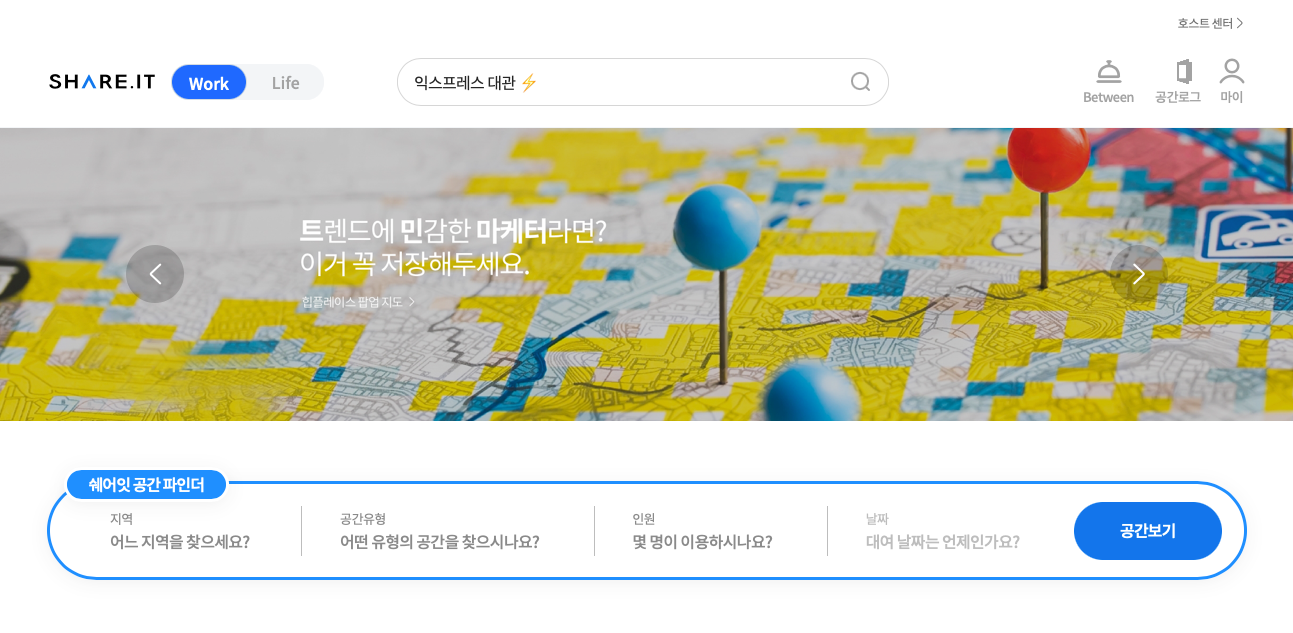Advance to next banner slide arrow
The image size is (1293, 633).
(1138, 274)
